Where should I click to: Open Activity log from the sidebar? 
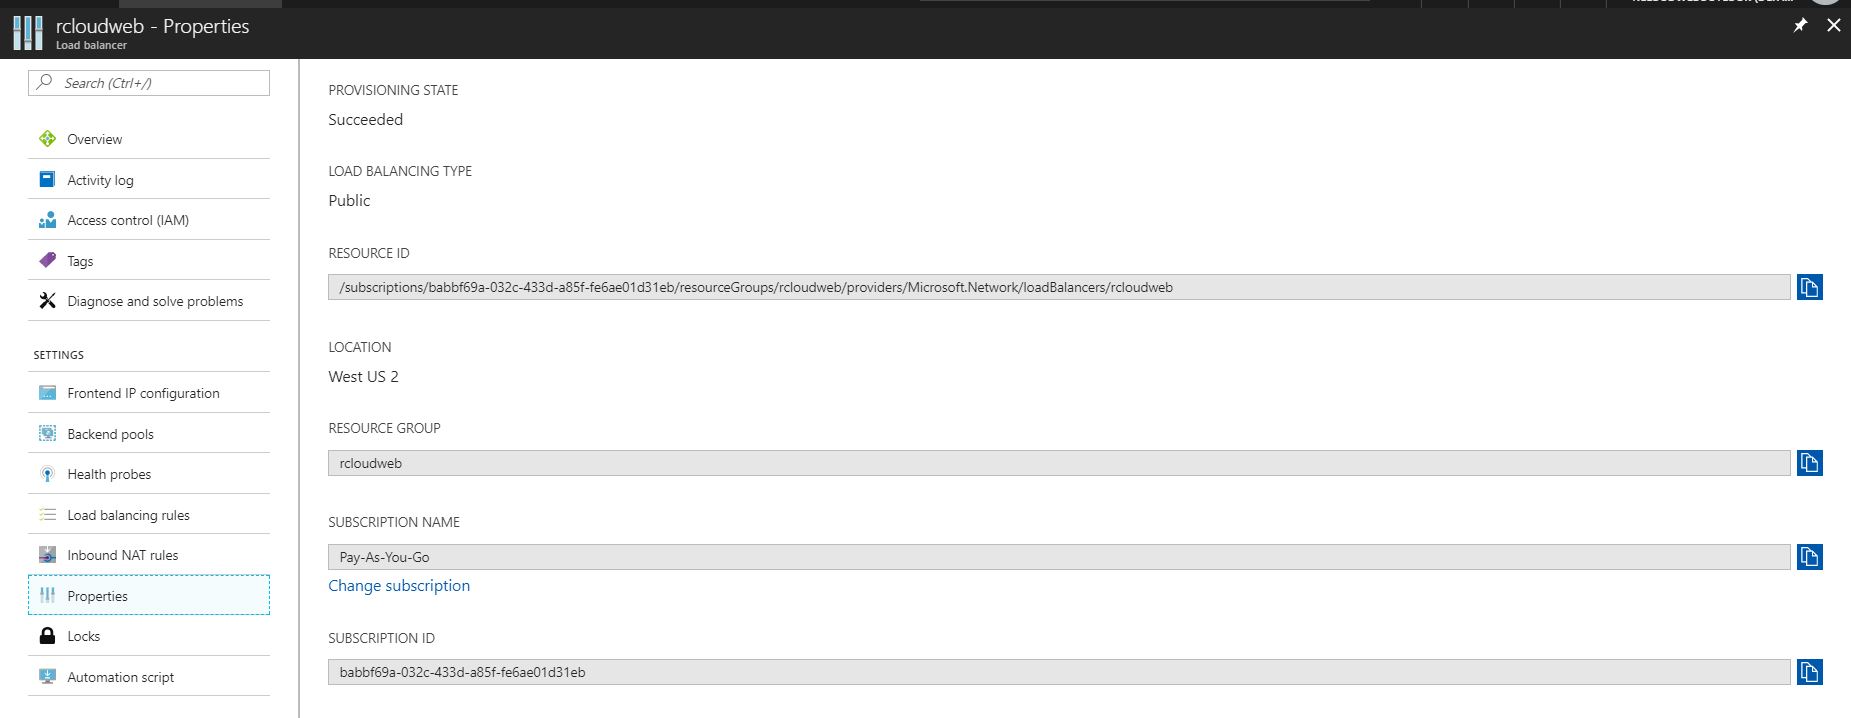click(149, 179)
